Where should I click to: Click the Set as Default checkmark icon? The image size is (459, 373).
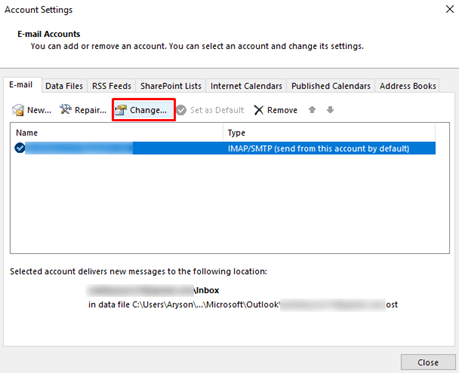[181, 110]
